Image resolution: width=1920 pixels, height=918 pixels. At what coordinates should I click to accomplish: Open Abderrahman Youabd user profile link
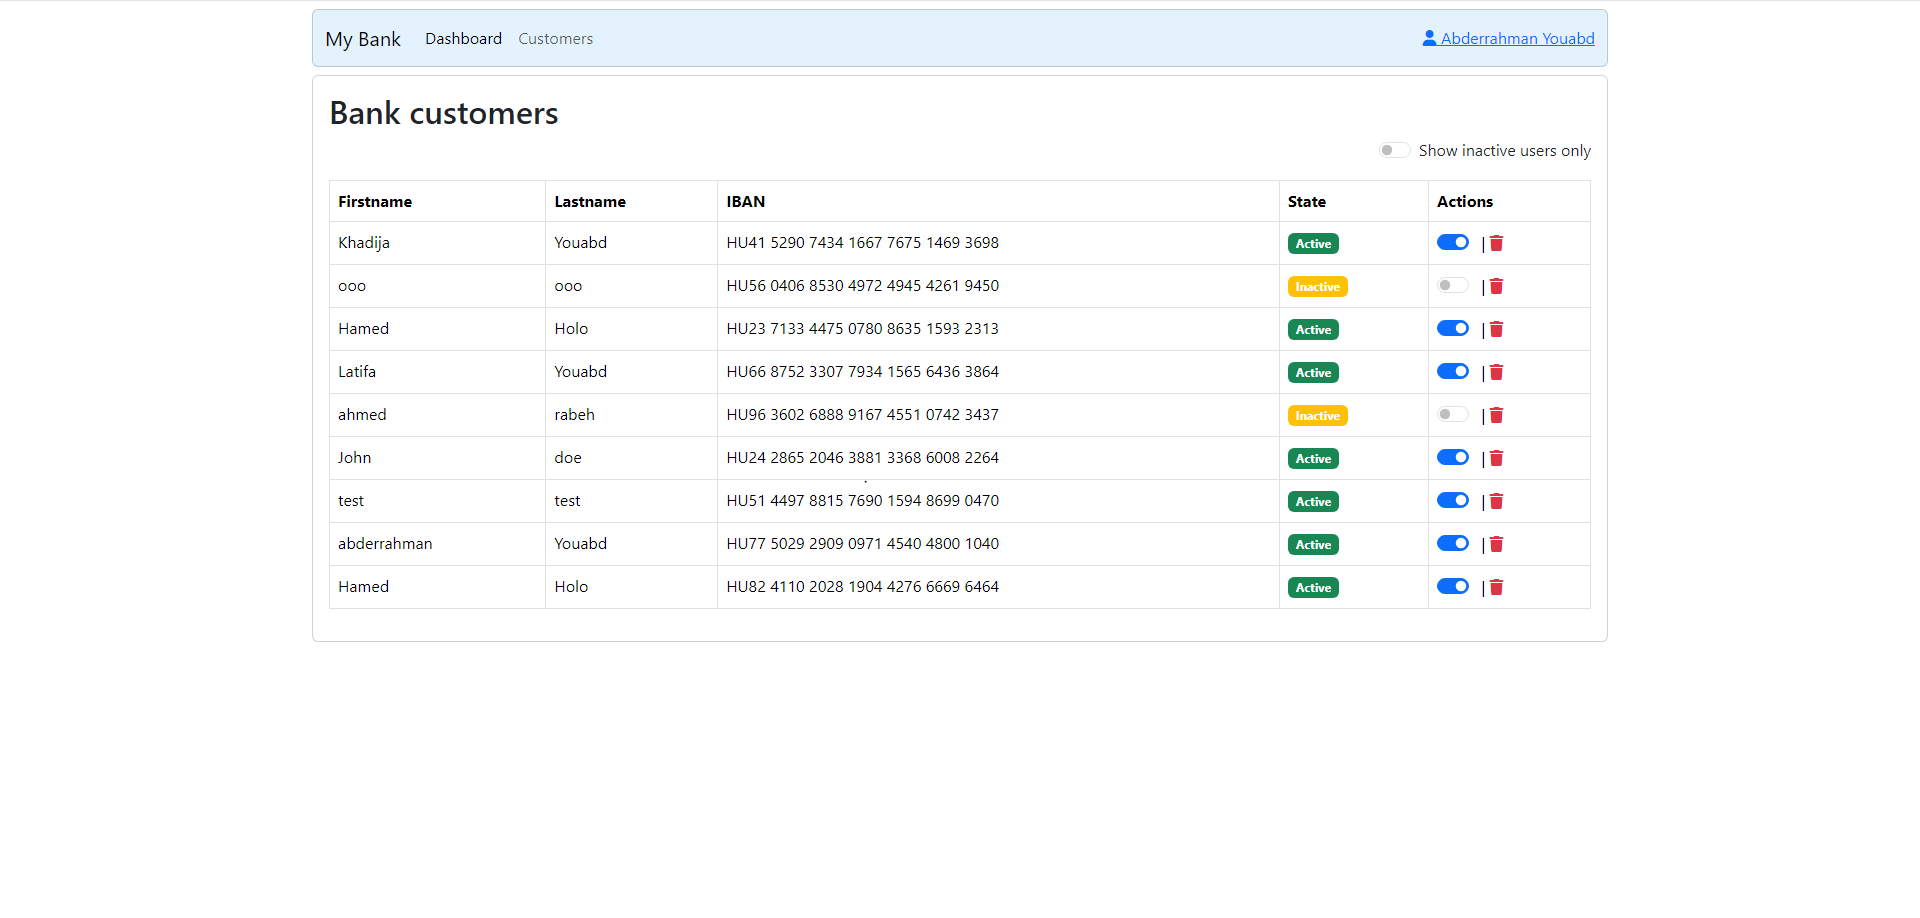click(x=1508, y=38)
